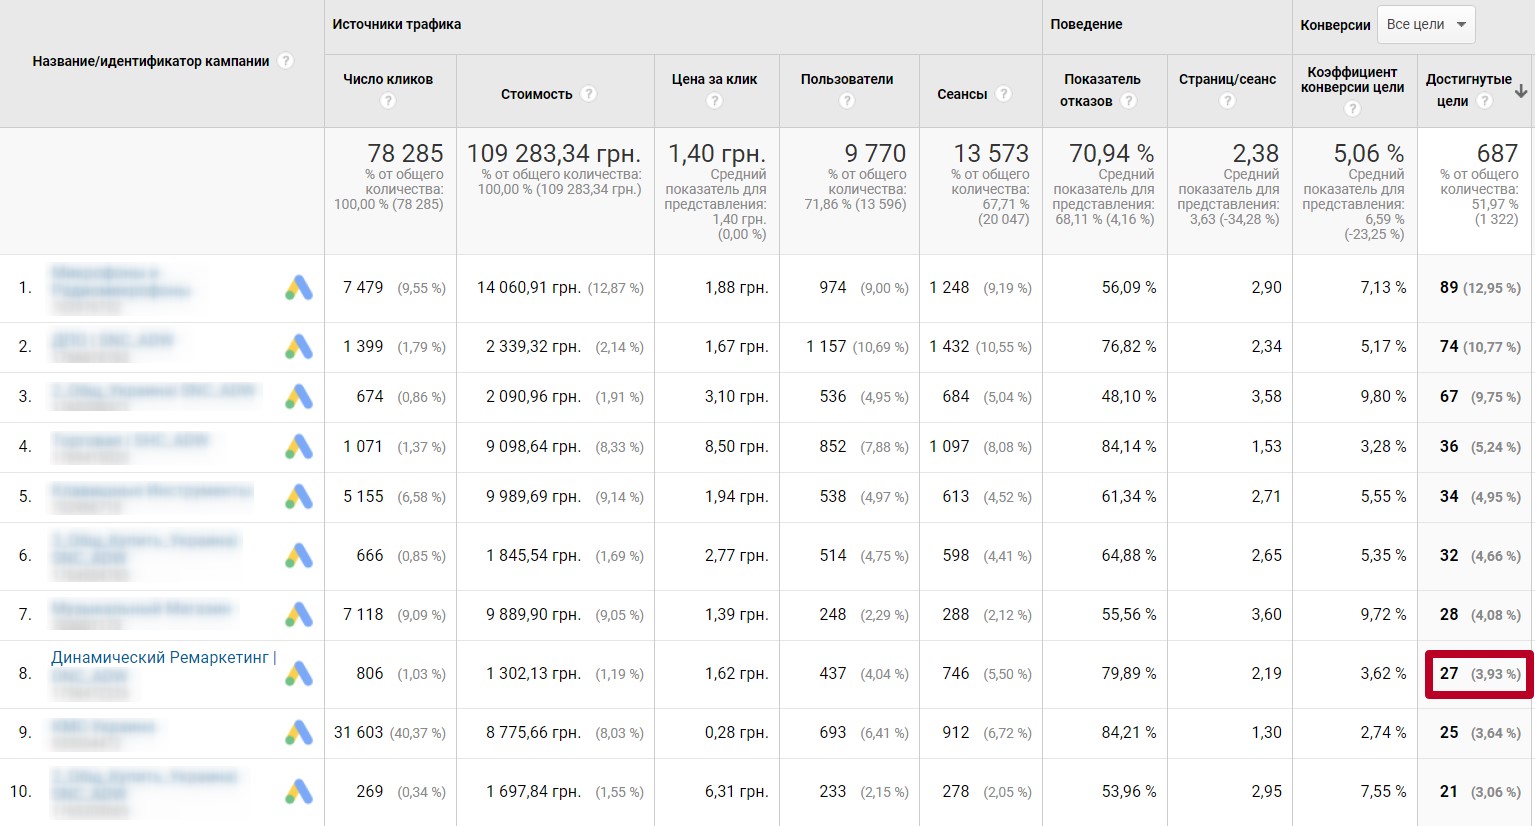Image resolution: width=1535 pixels, height=826 pixels.
Task: Open help icon beside Сеансы
Action: 1003,94
